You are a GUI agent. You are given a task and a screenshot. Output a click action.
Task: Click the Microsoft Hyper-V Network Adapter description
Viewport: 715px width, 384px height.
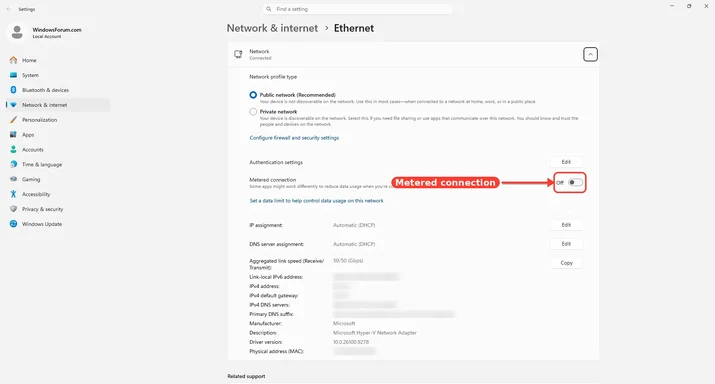375,333
